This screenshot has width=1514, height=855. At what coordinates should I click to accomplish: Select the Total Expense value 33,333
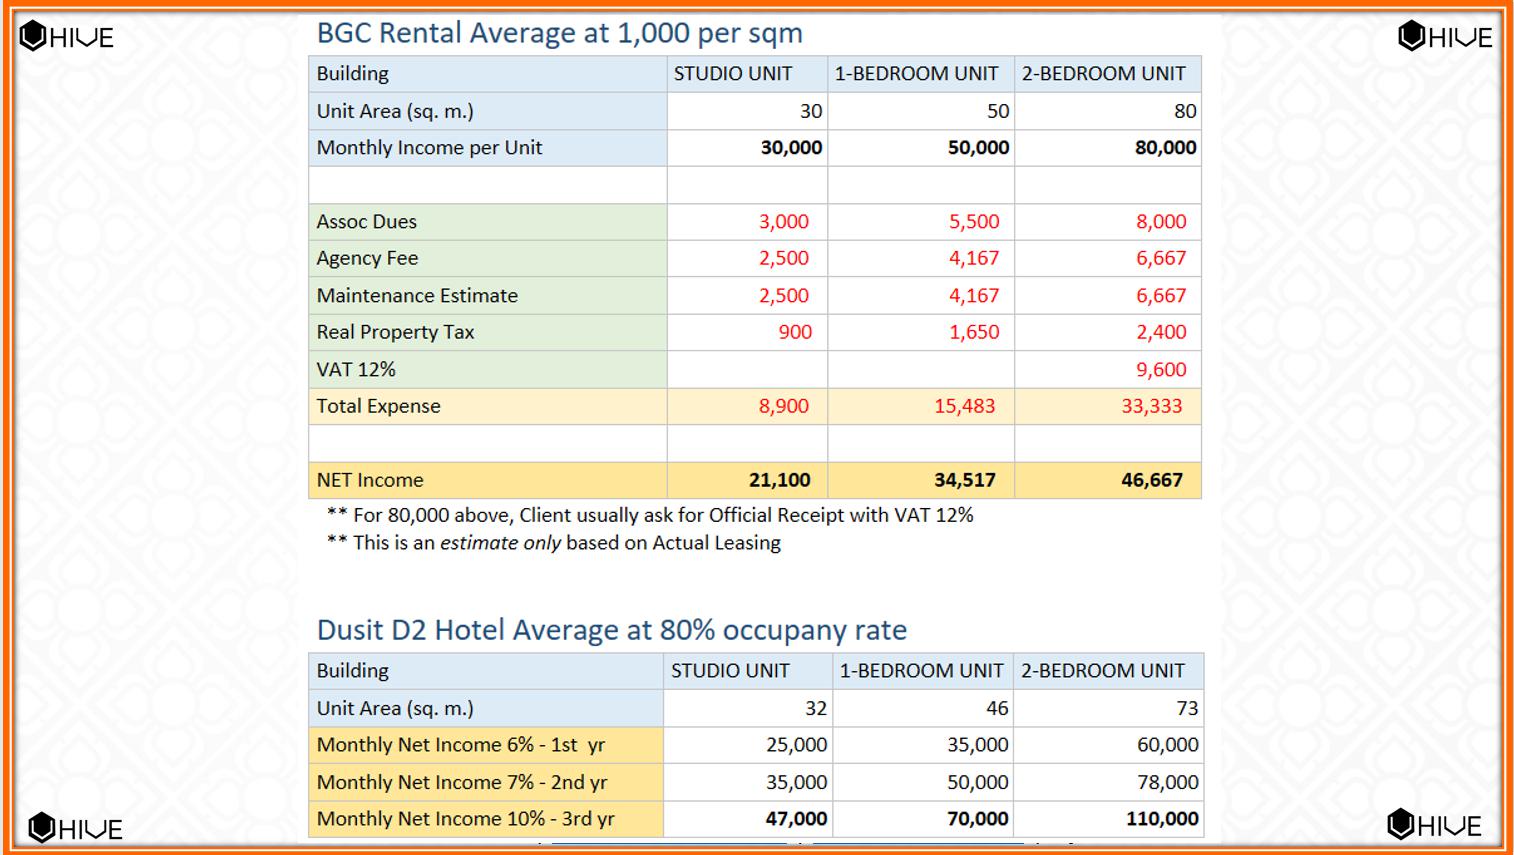[1151, 406]
